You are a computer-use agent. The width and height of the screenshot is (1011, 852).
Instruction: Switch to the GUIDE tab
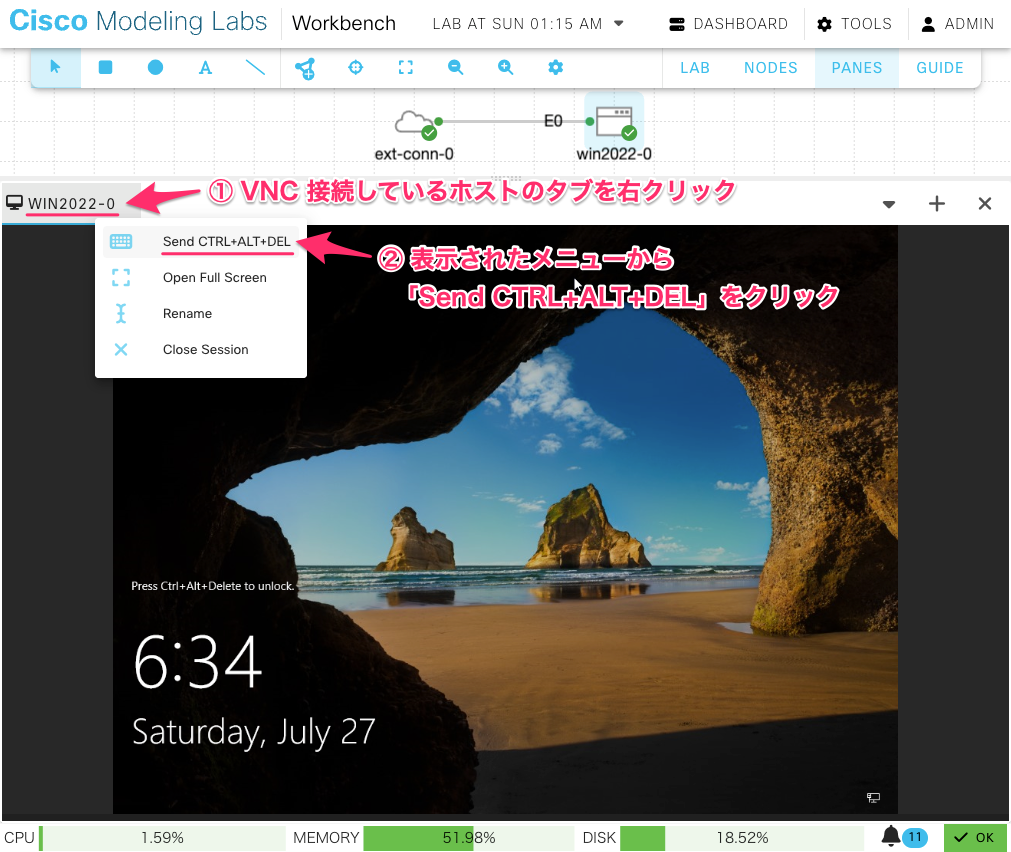point(940,68)
